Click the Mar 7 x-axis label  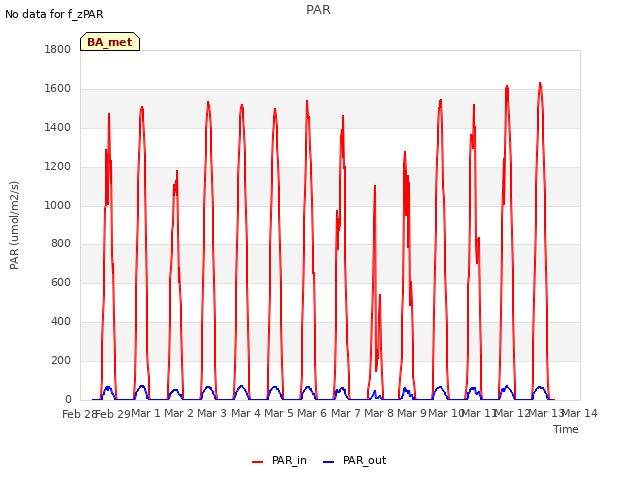[346, 413]
